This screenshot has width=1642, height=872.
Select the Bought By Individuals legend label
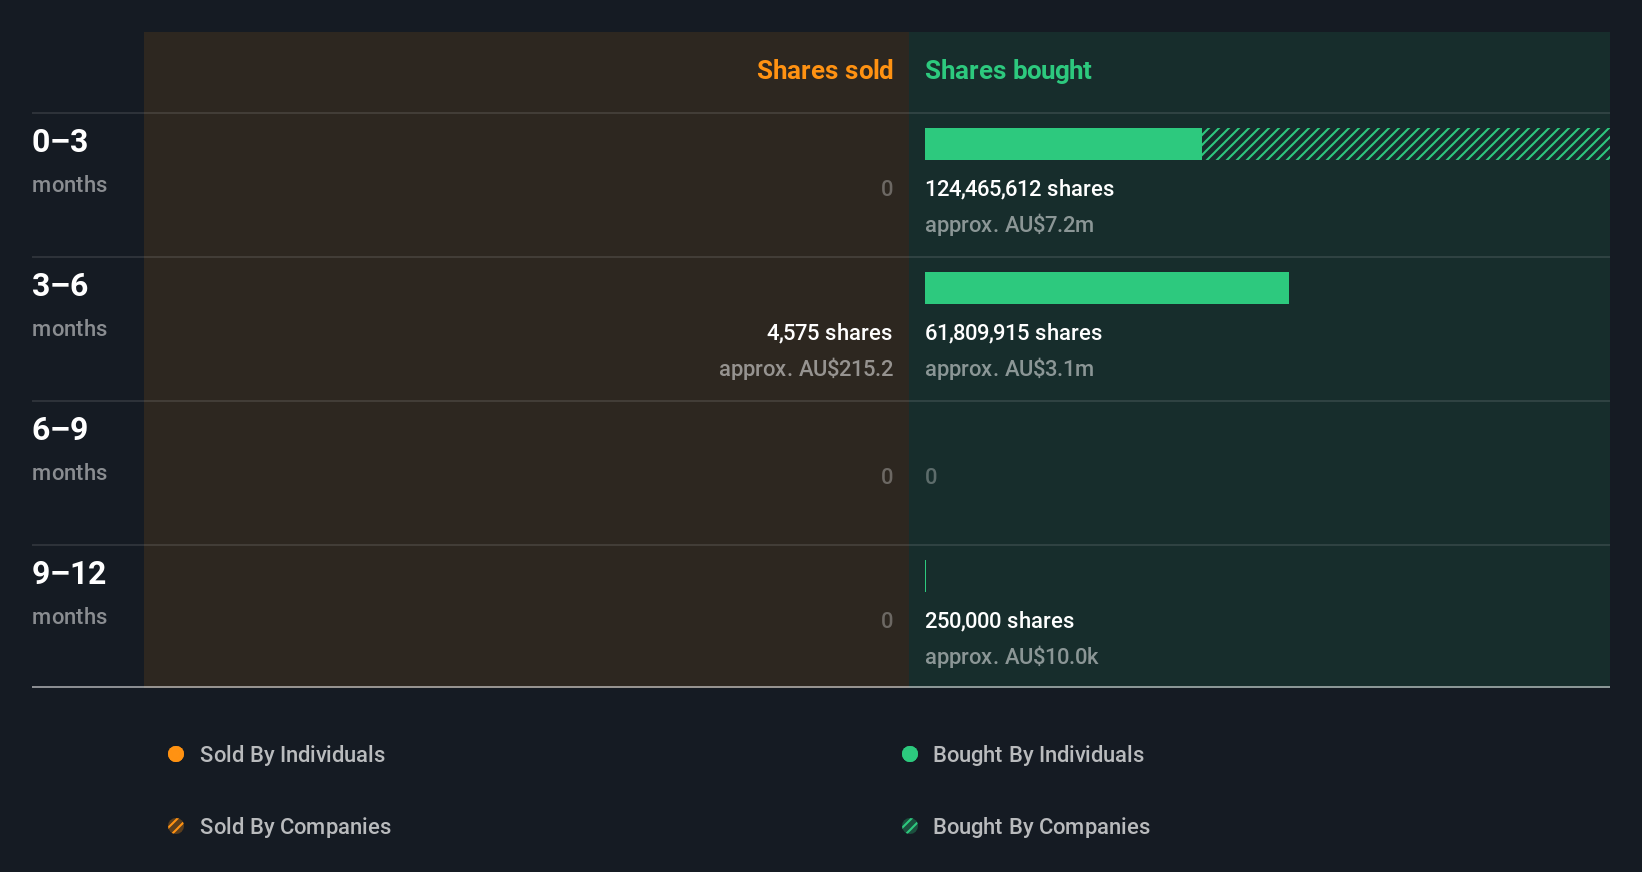(1038, 754)
